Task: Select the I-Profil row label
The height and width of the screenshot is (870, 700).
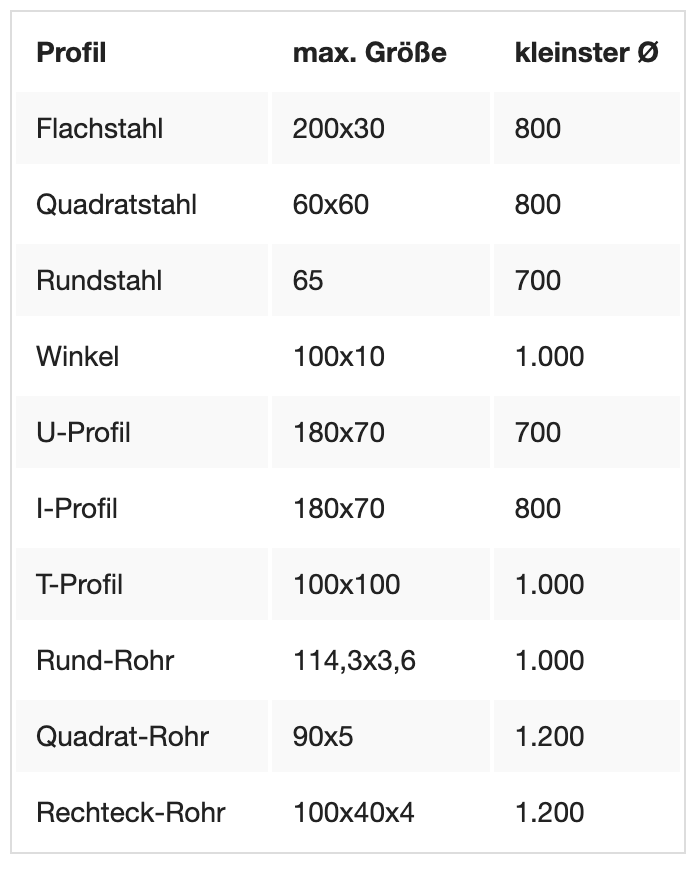Action: 77,509
